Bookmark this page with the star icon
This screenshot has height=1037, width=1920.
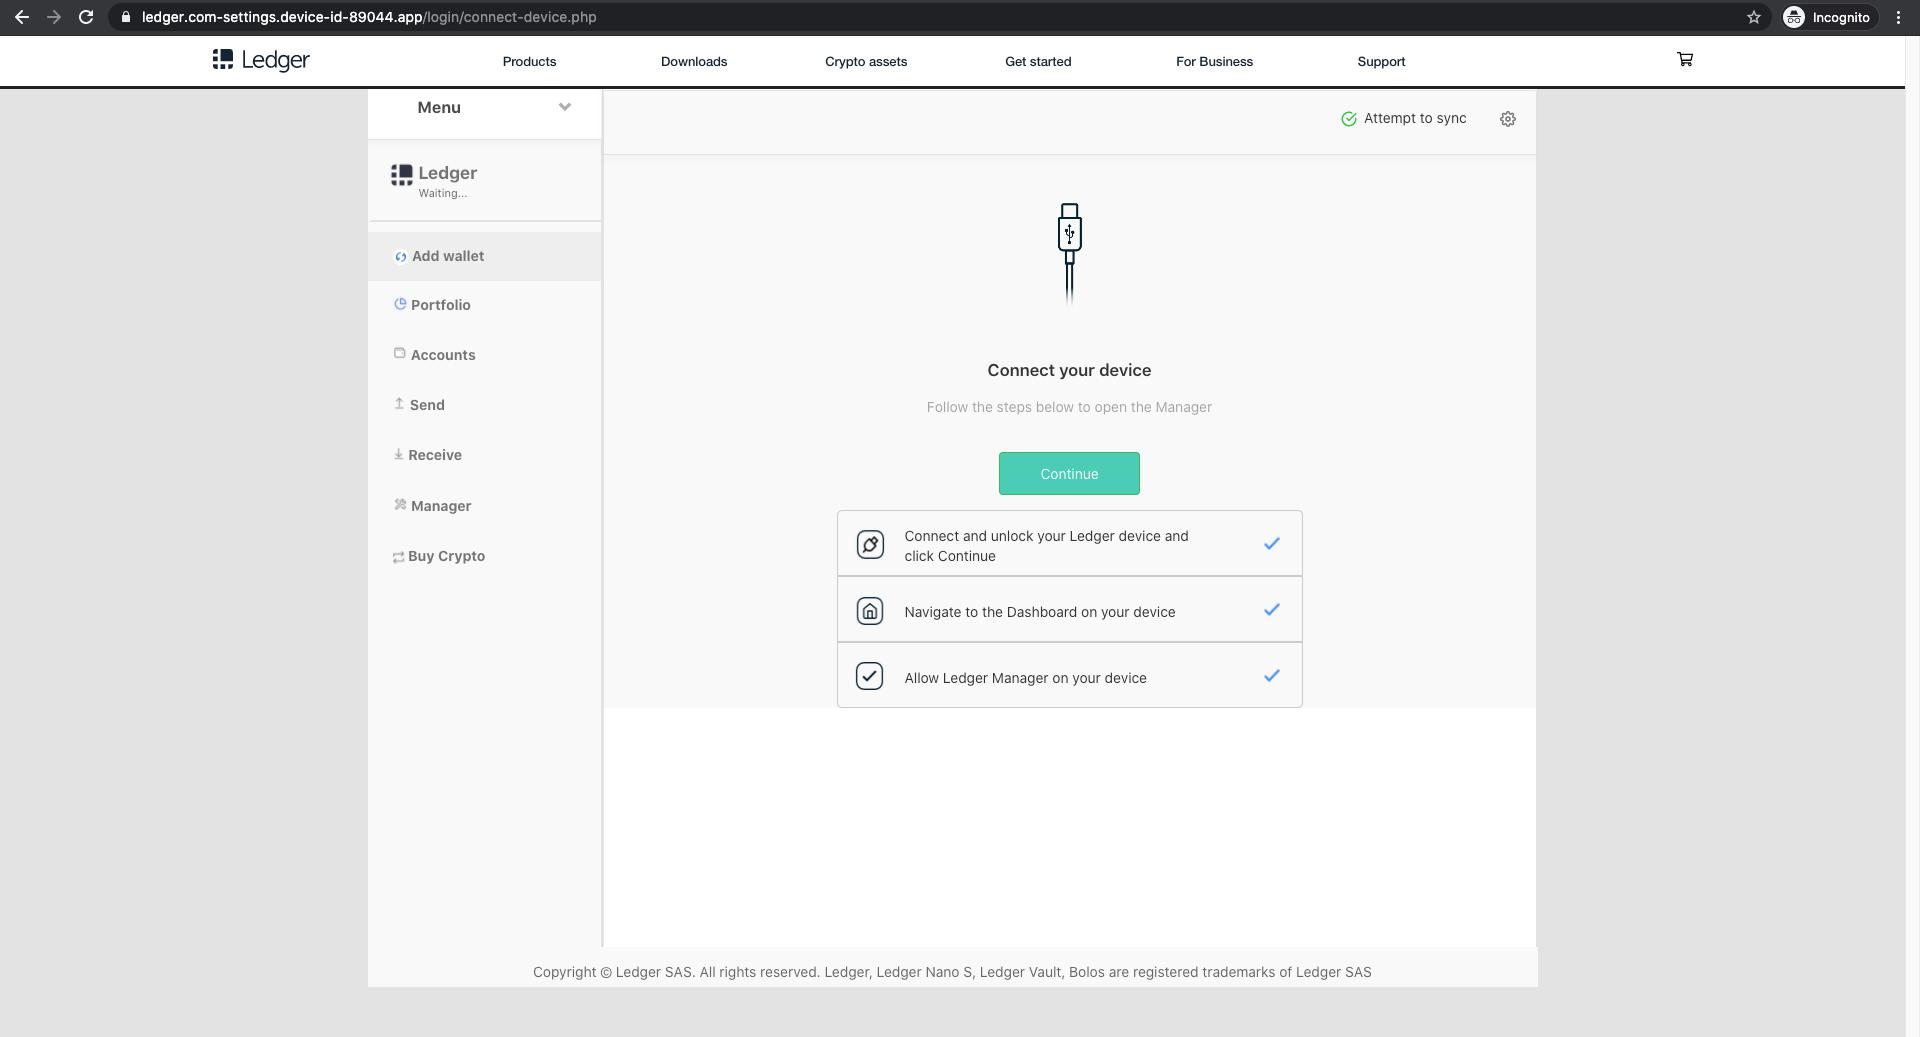point(1753,17)
